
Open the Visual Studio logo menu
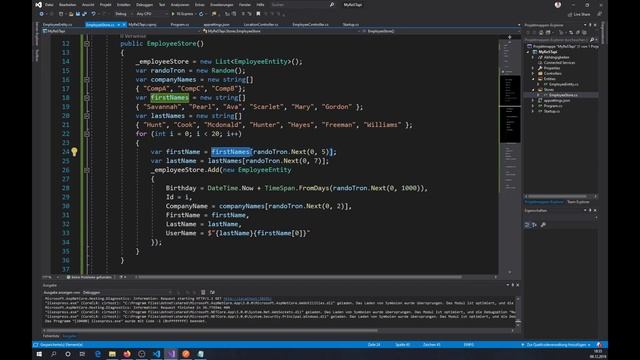click(x=38, y=4)
